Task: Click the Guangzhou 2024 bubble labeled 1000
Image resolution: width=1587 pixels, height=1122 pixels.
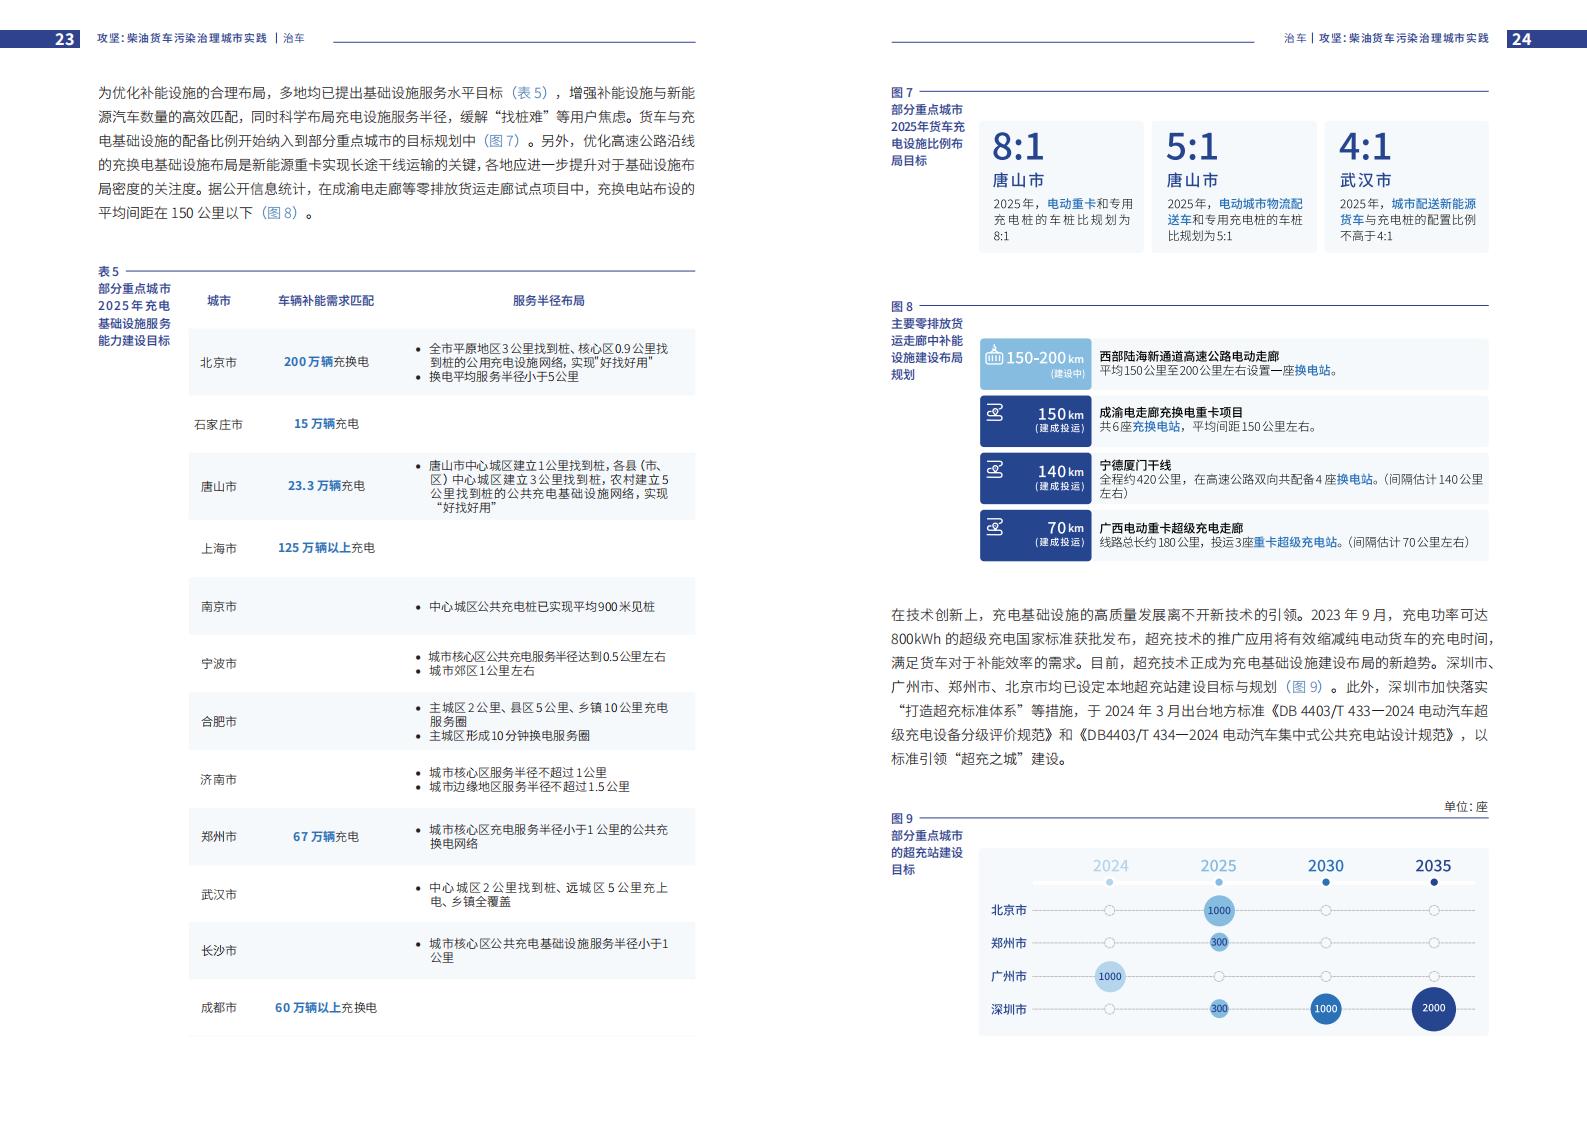Action: coord(1110,976)
